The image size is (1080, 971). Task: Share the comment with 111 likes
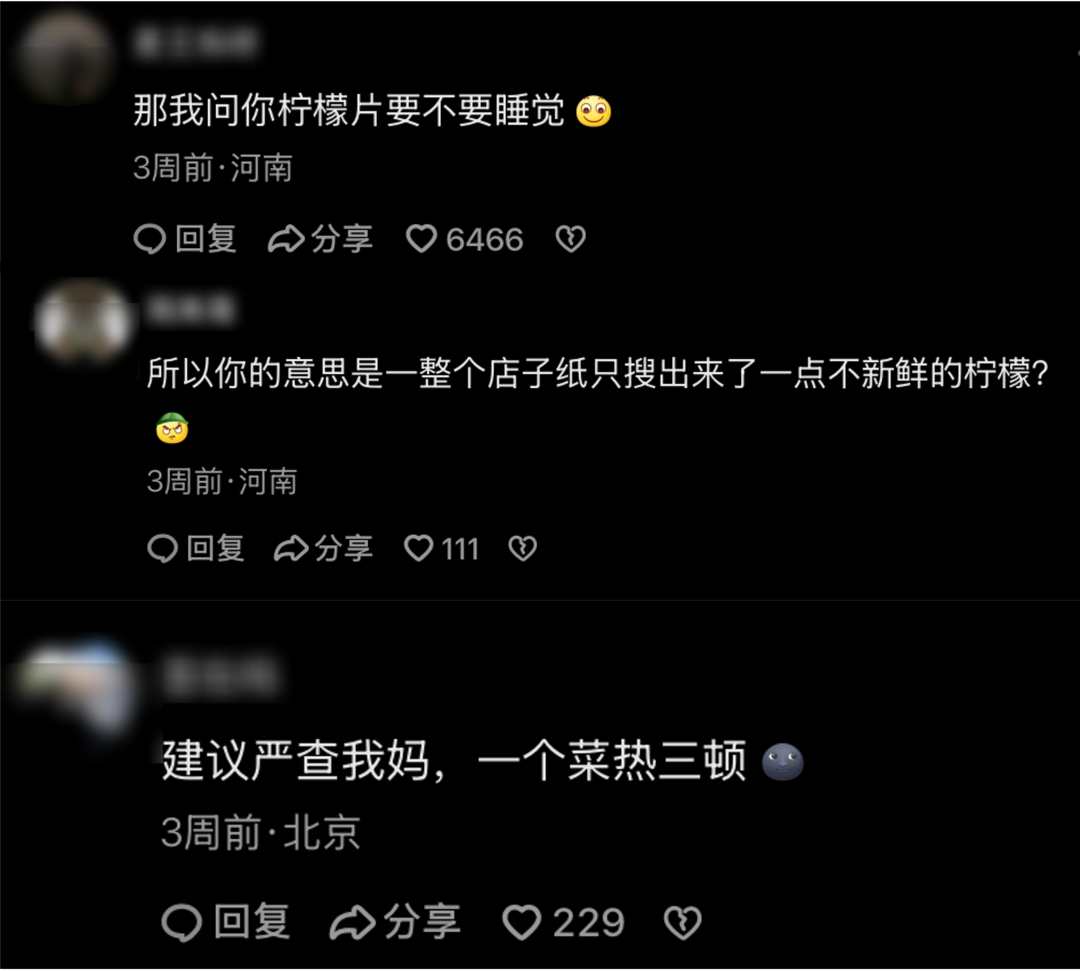pyautogui.click(x=323, y=549)
